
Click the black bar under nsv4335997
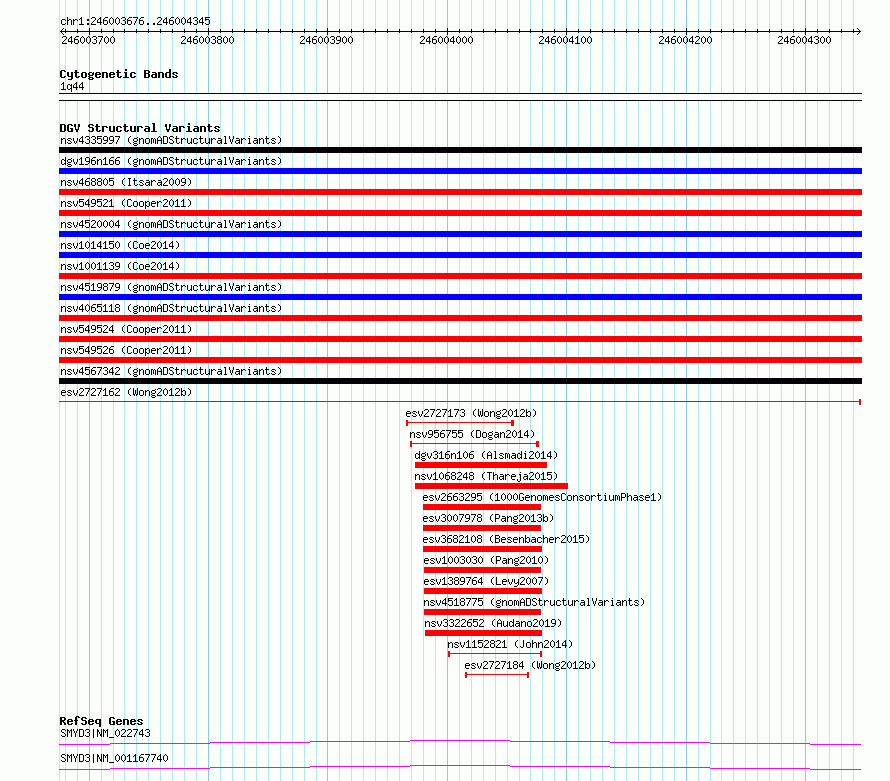point(460,150)
